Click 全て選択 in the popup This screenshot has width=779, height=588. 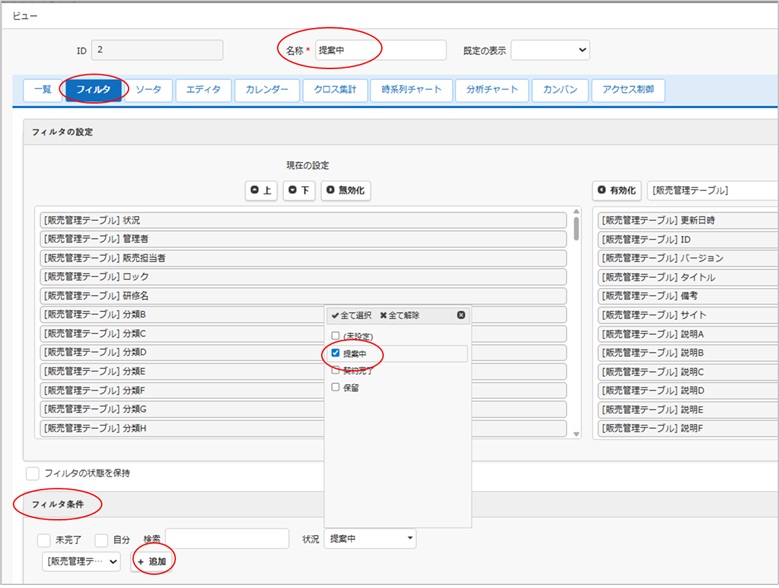(x=351, y=315)
